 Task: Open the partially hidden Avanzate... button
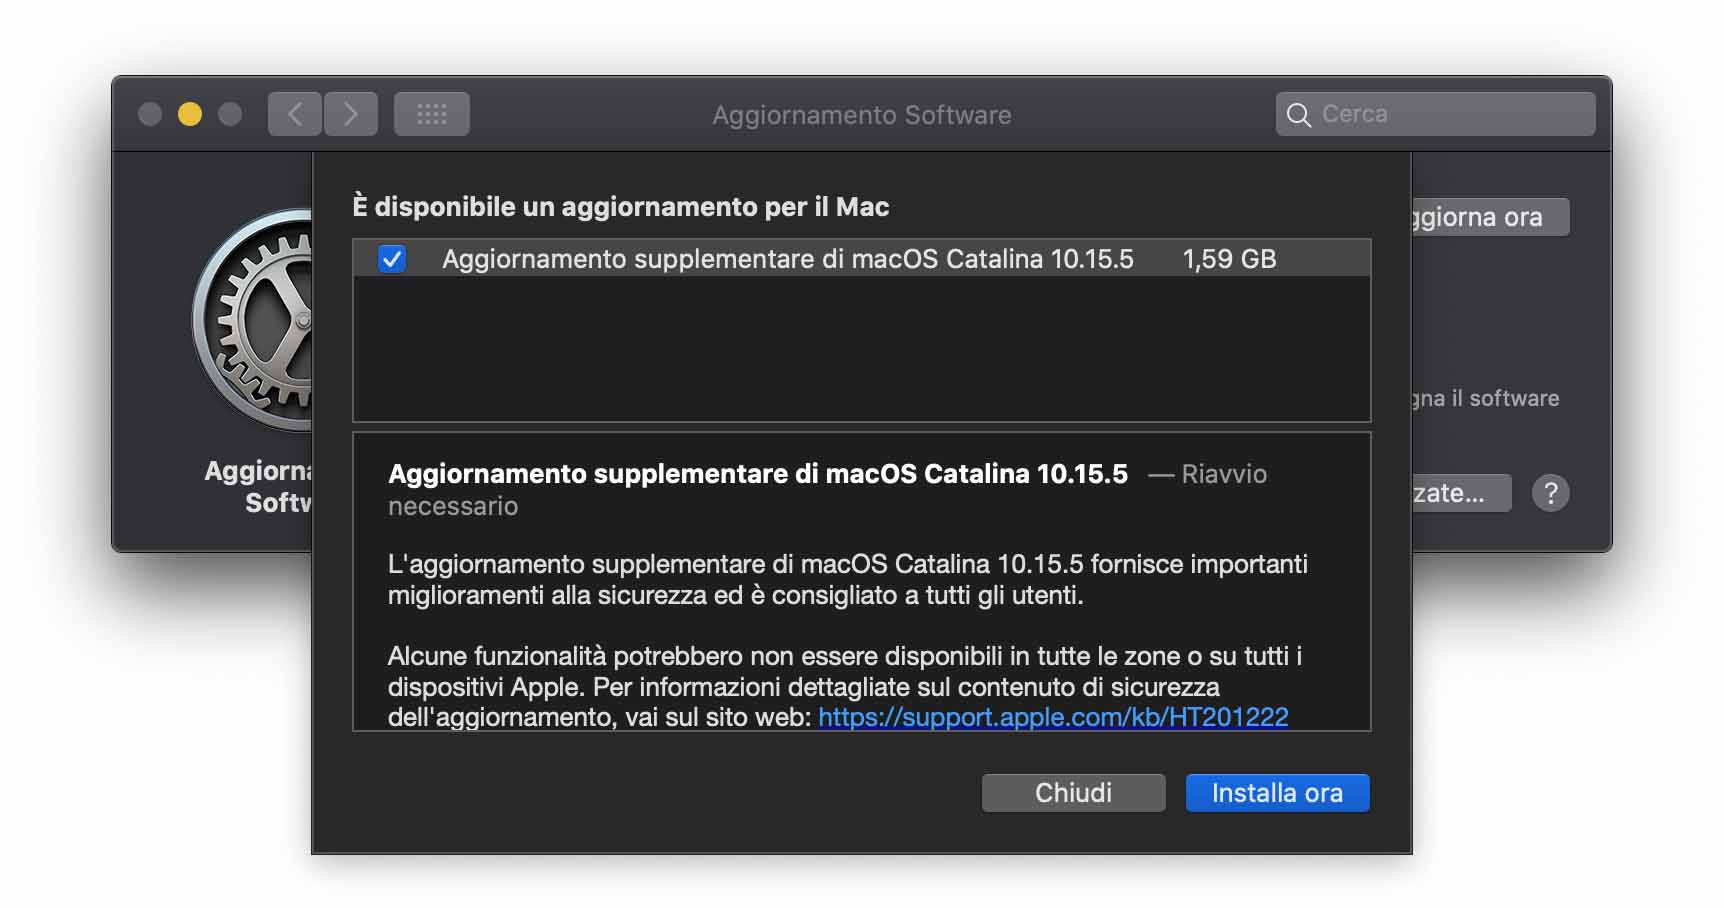coord(1460,493)
